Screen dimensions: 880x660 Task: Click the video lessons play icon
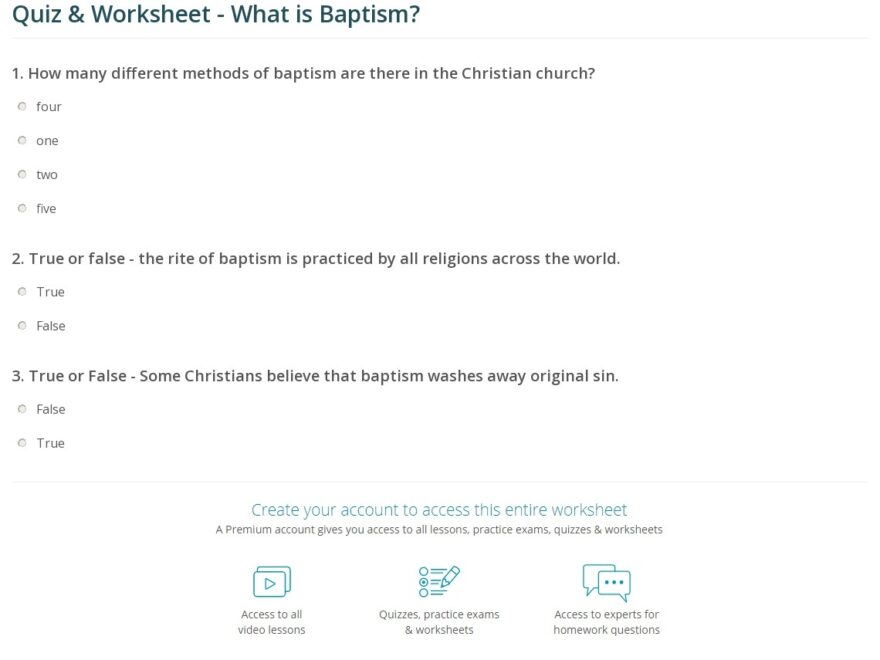tap(271, 581)
